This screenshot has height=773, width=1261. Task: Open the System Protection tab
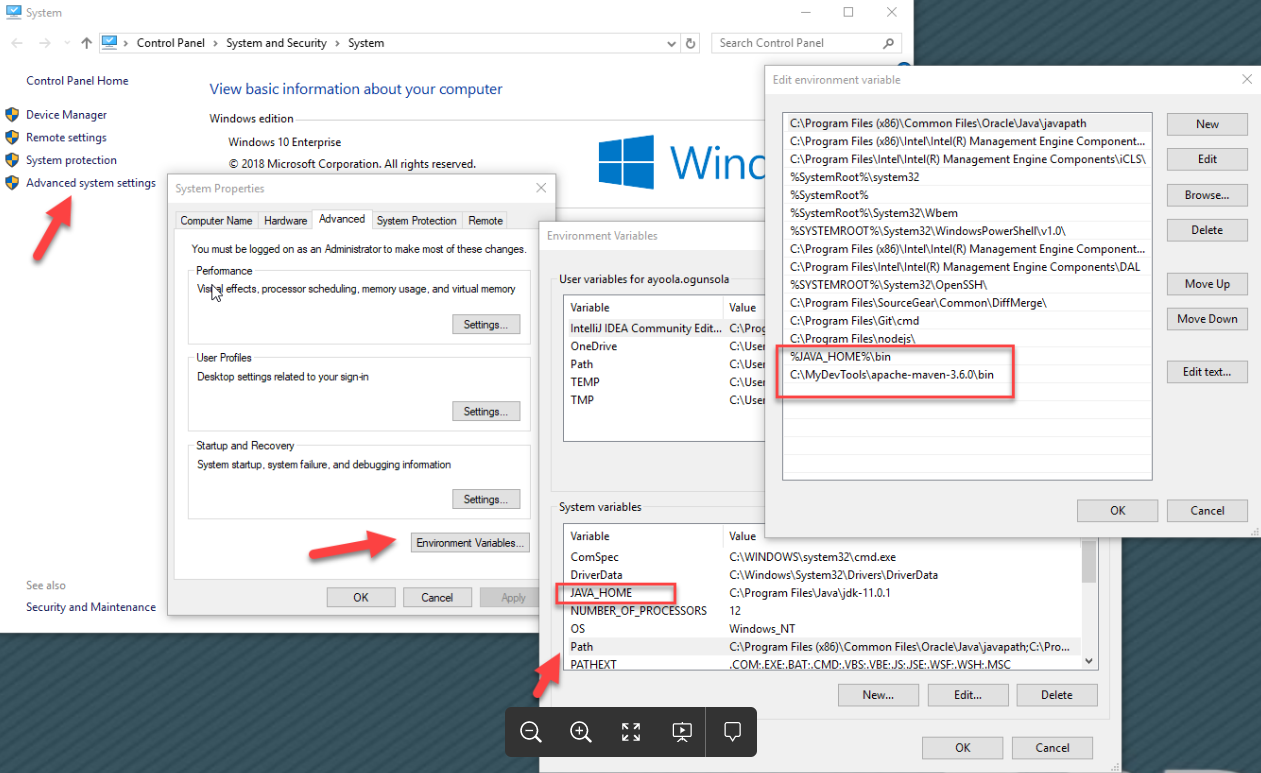point(416,220)
